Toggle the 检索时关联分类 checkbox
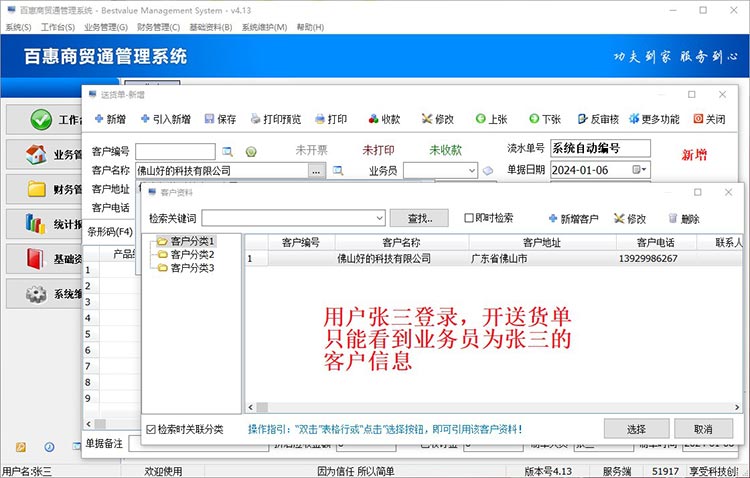Screen dimensions: 750x478 (x=151, y=429)
